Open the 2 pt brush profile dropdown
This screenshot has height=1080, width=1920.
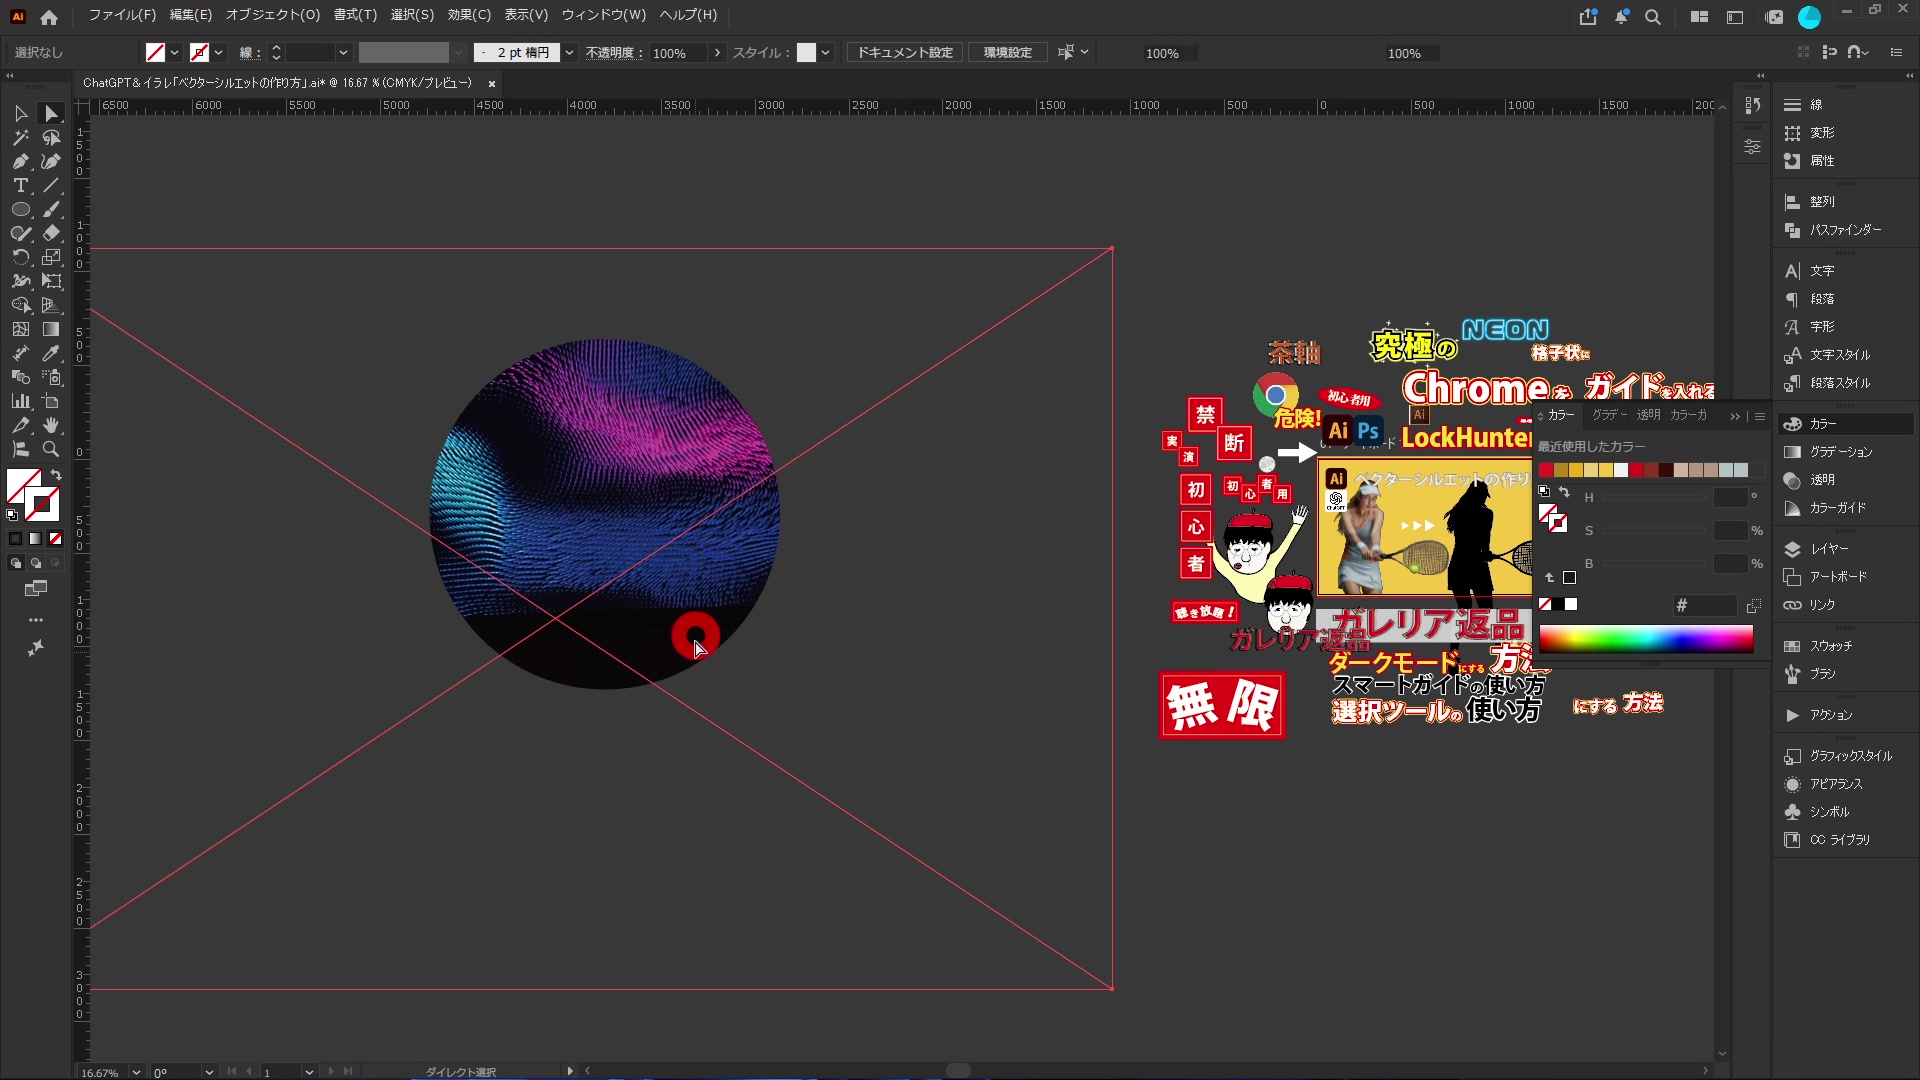coord(569,53)
